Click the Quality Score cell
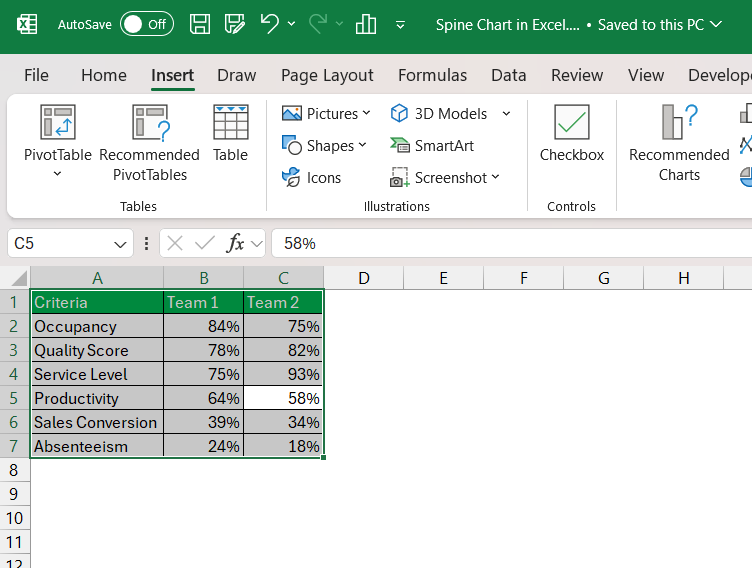 (97, 350)
